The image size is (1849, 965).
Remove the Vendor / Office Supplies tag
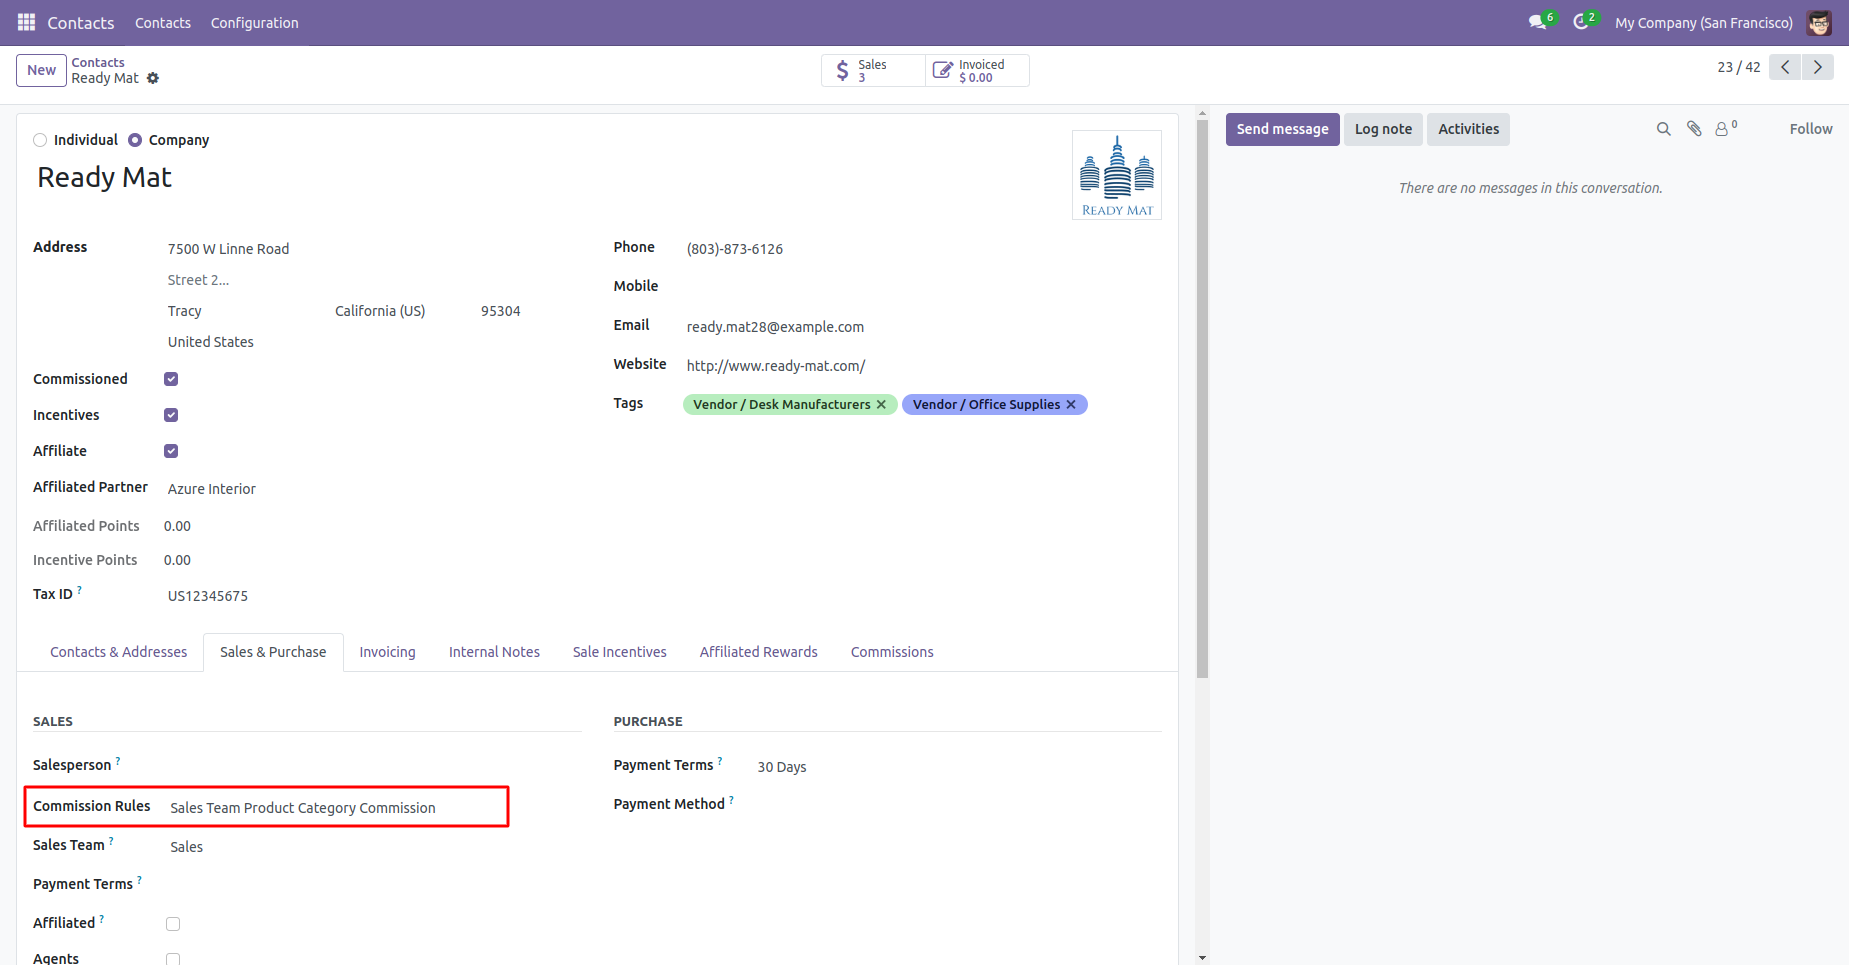click(1071, 404)
